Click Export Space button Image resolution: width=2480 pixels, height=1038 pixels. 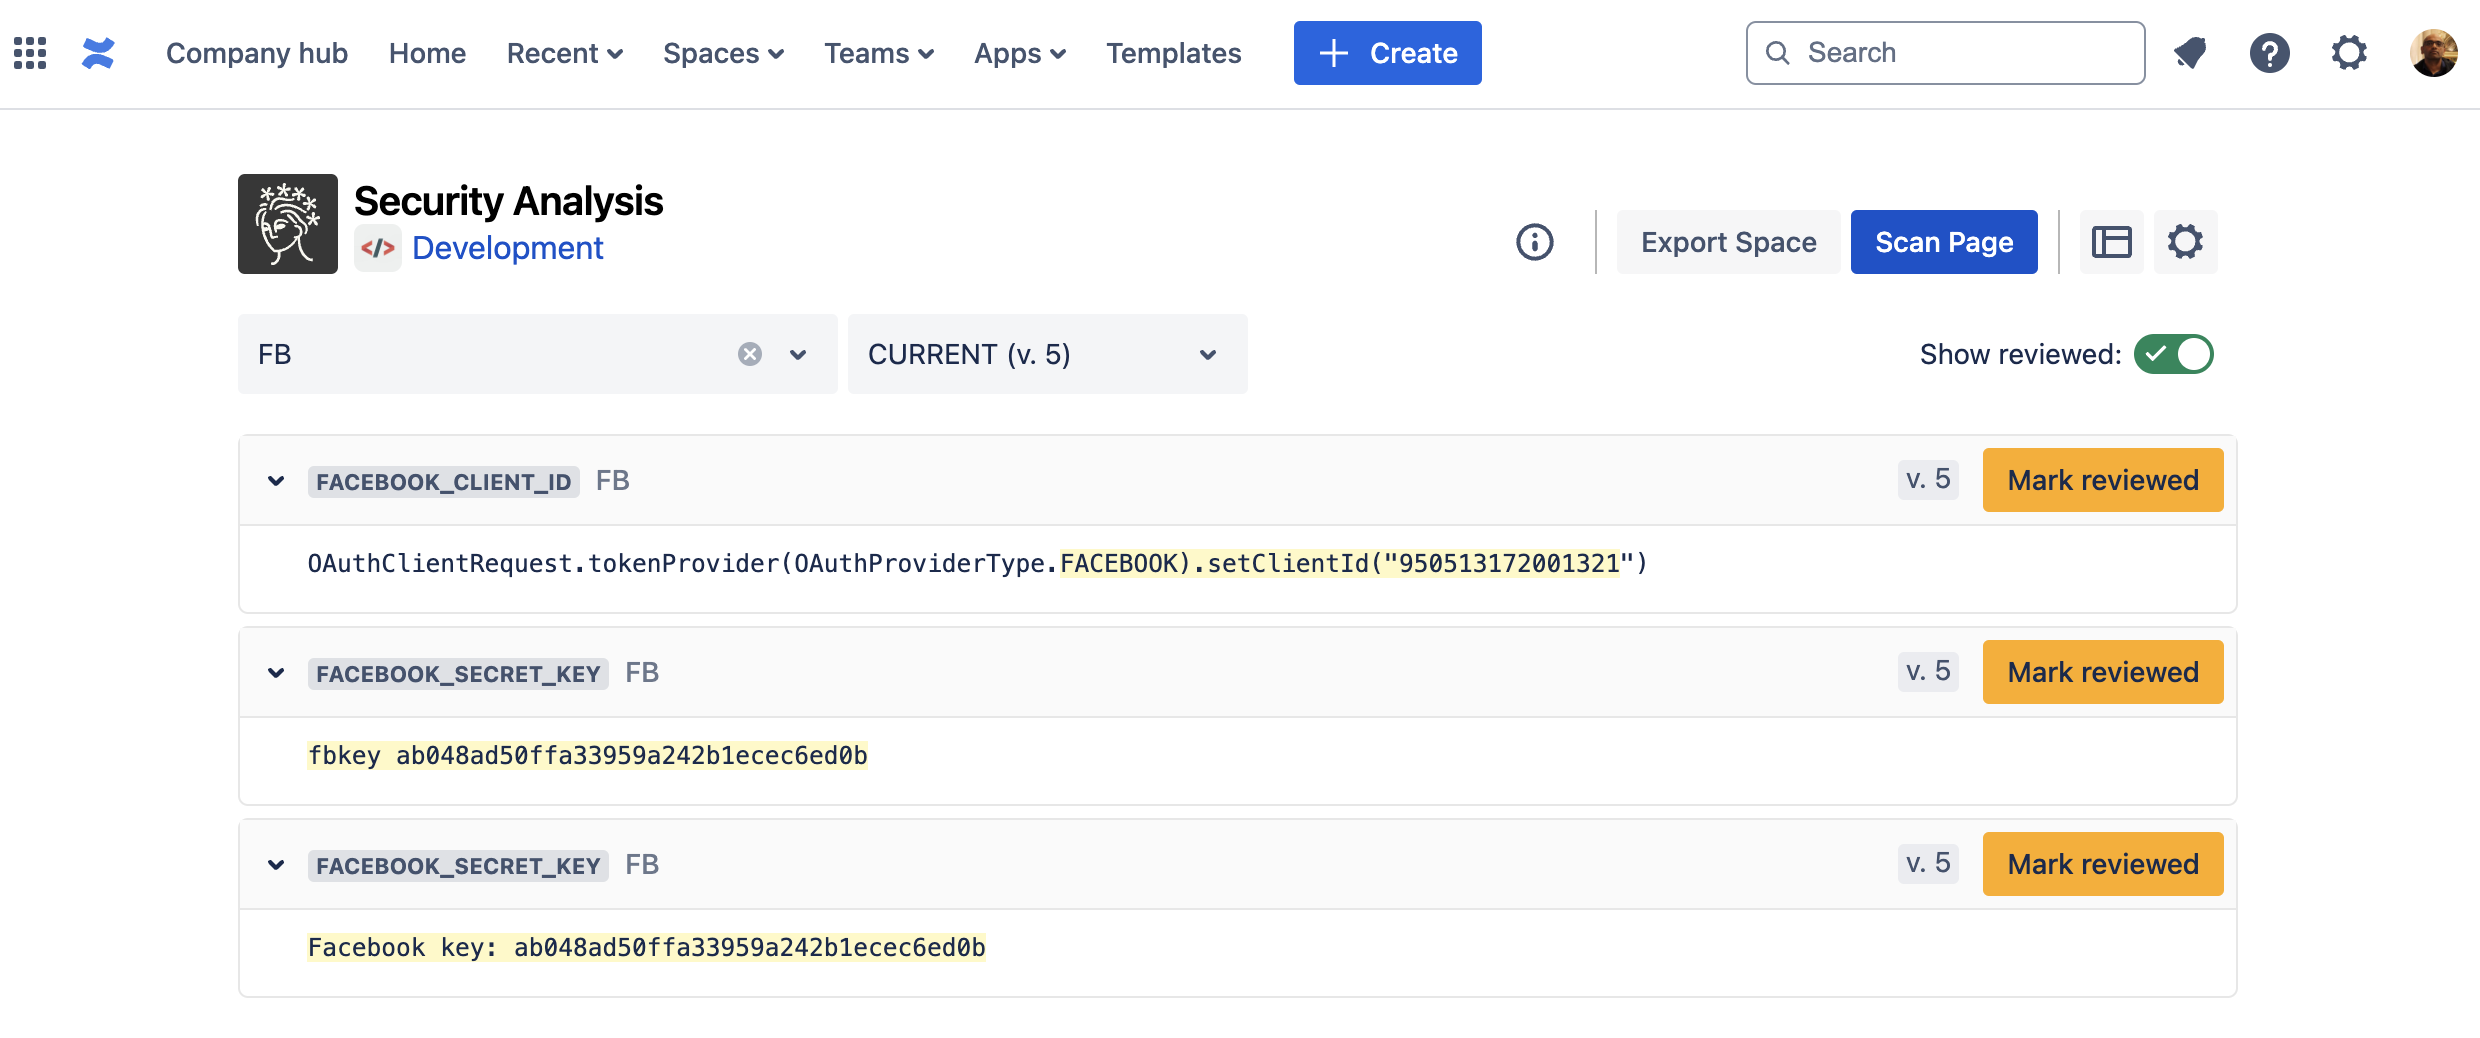(1729, 242)
